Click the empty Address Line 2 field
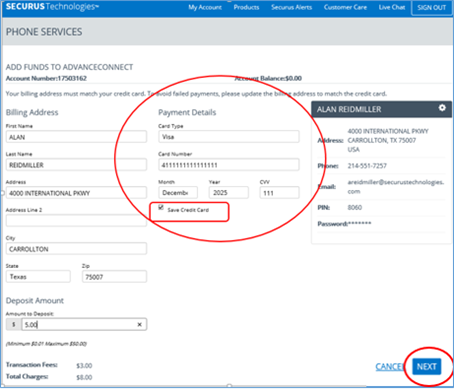The image size is (454, 390). click(76, 221)
